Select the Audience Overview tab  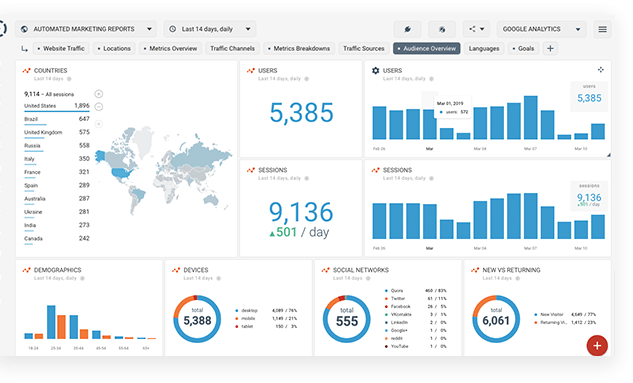point(427,48)
